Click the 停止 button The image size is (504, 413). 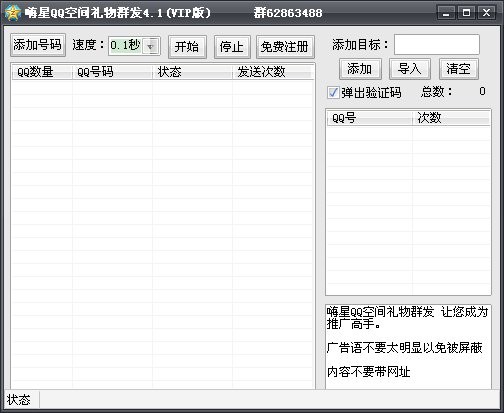coord(232,47)
